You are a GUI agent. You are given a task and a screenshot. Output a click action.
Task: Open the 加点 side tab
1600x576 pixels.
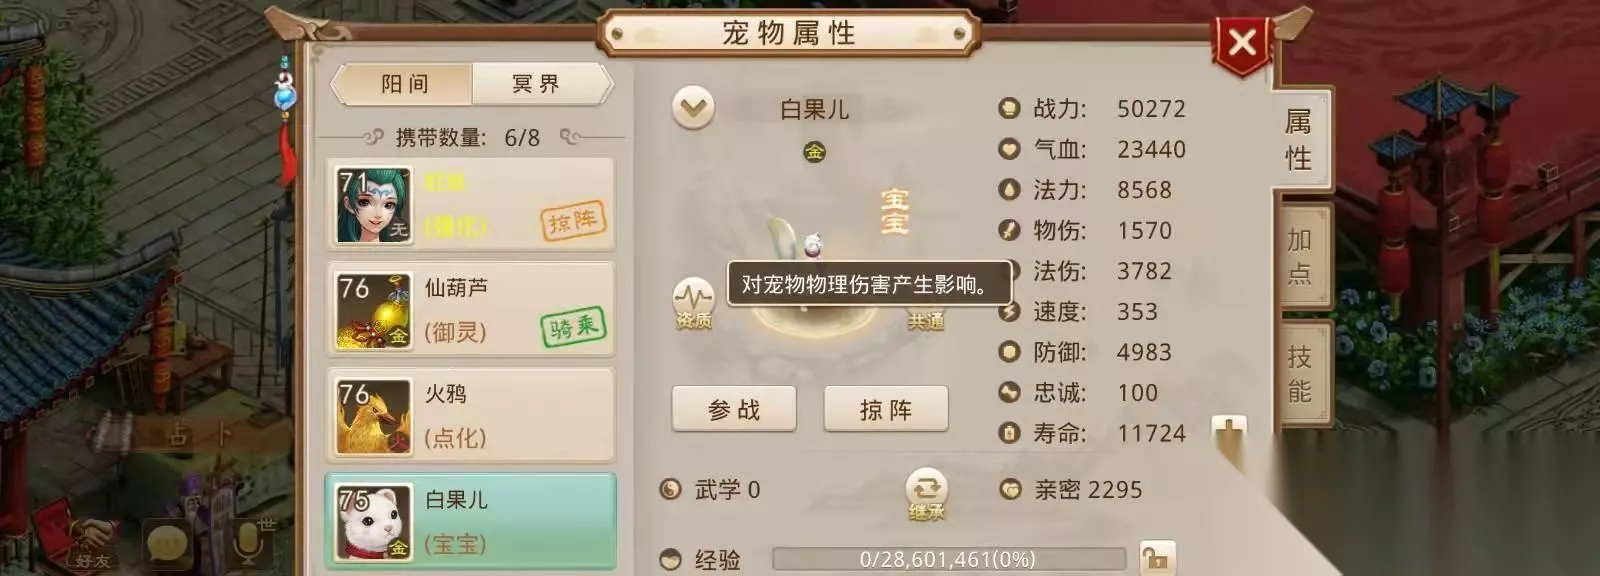click(x=1300, y=256)
